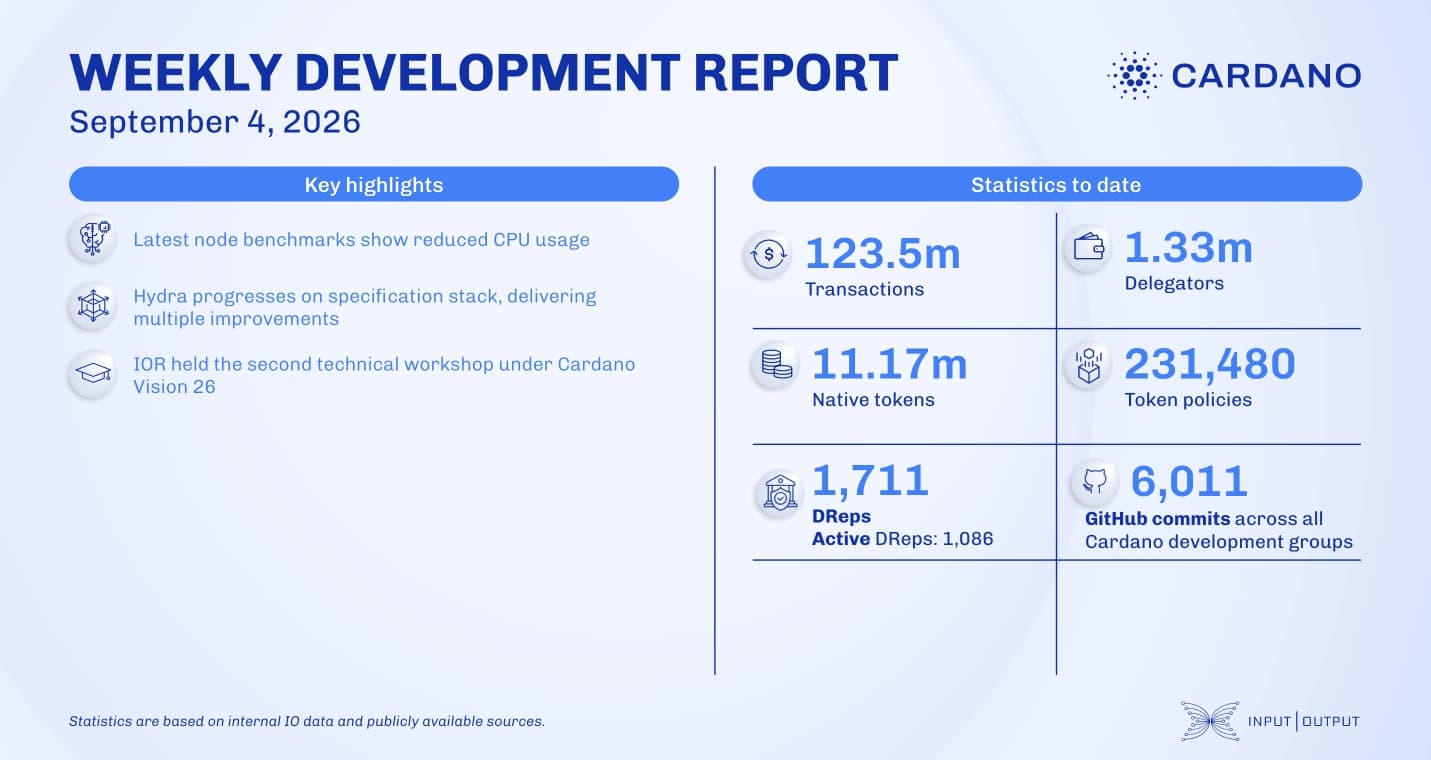This screenshot has height=760, width=1431.
Task: Click the 11.17m native tokens figure
Action: click(x=889, y=363)
